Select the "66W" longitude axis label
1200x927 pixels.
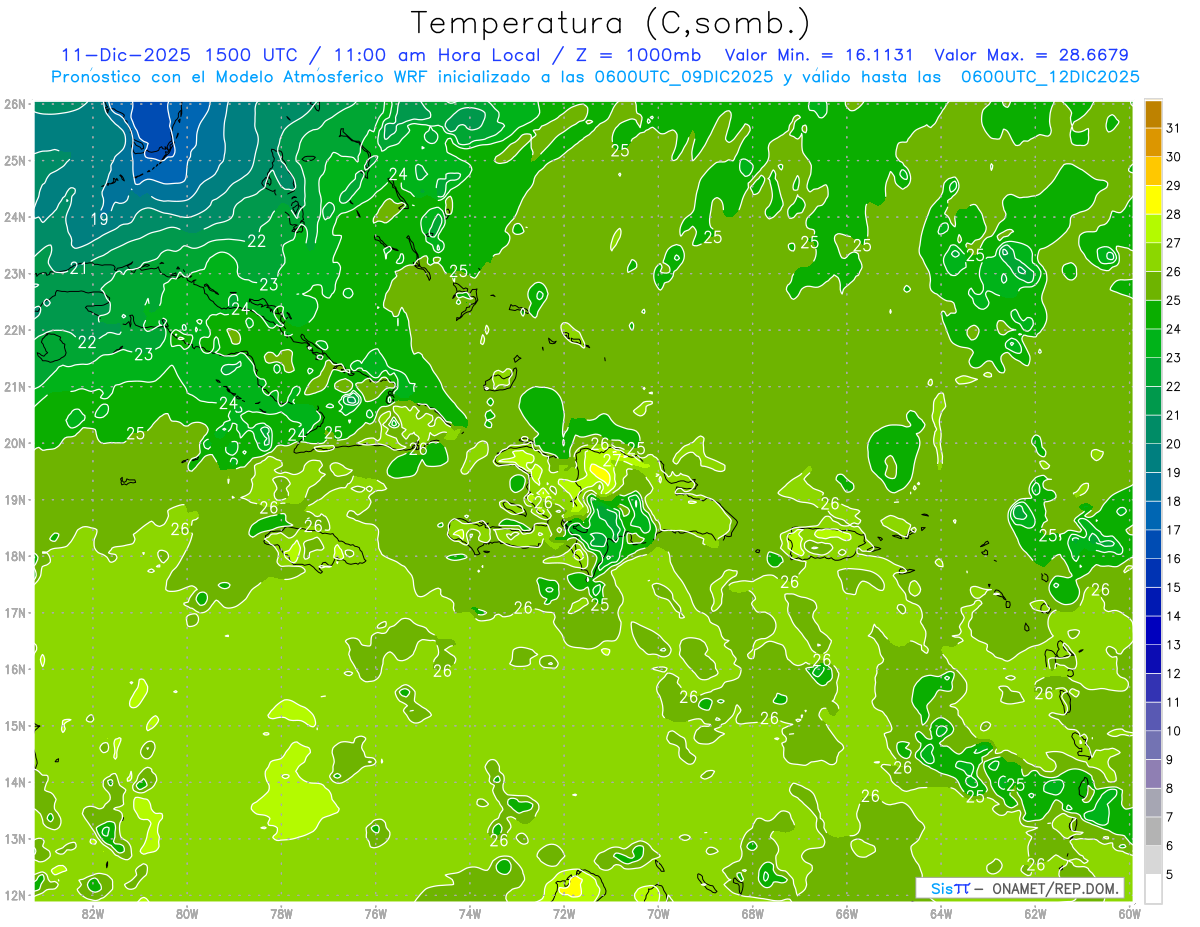pos(846,912)
